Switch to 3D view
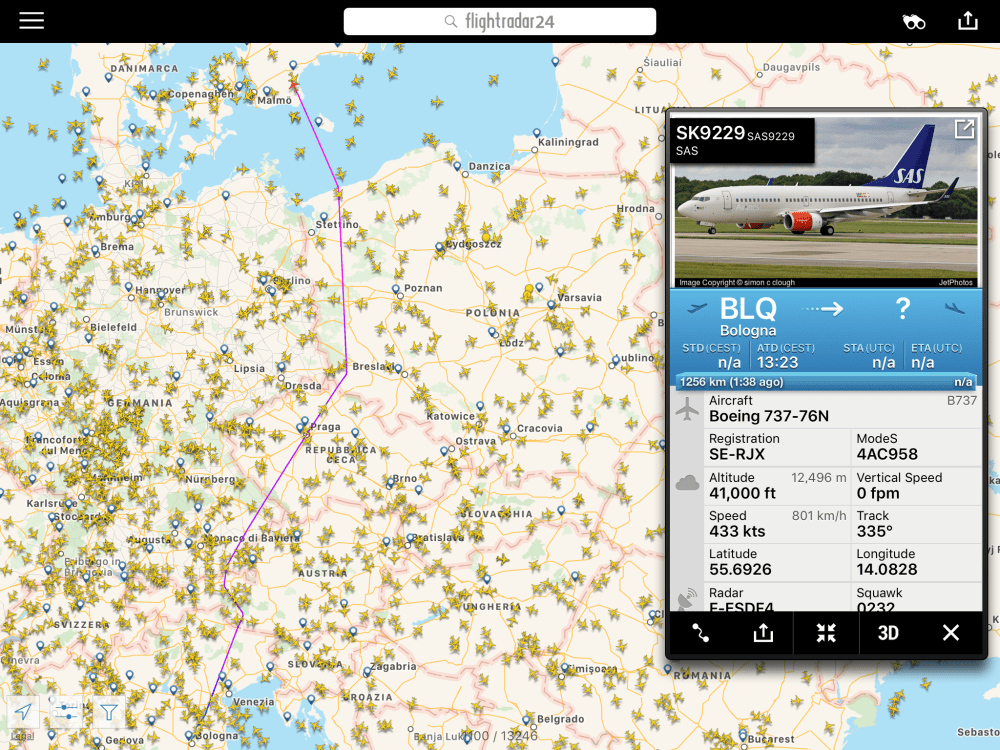Viewport: 1000px width, 750px height. click(x=888, y=633)
